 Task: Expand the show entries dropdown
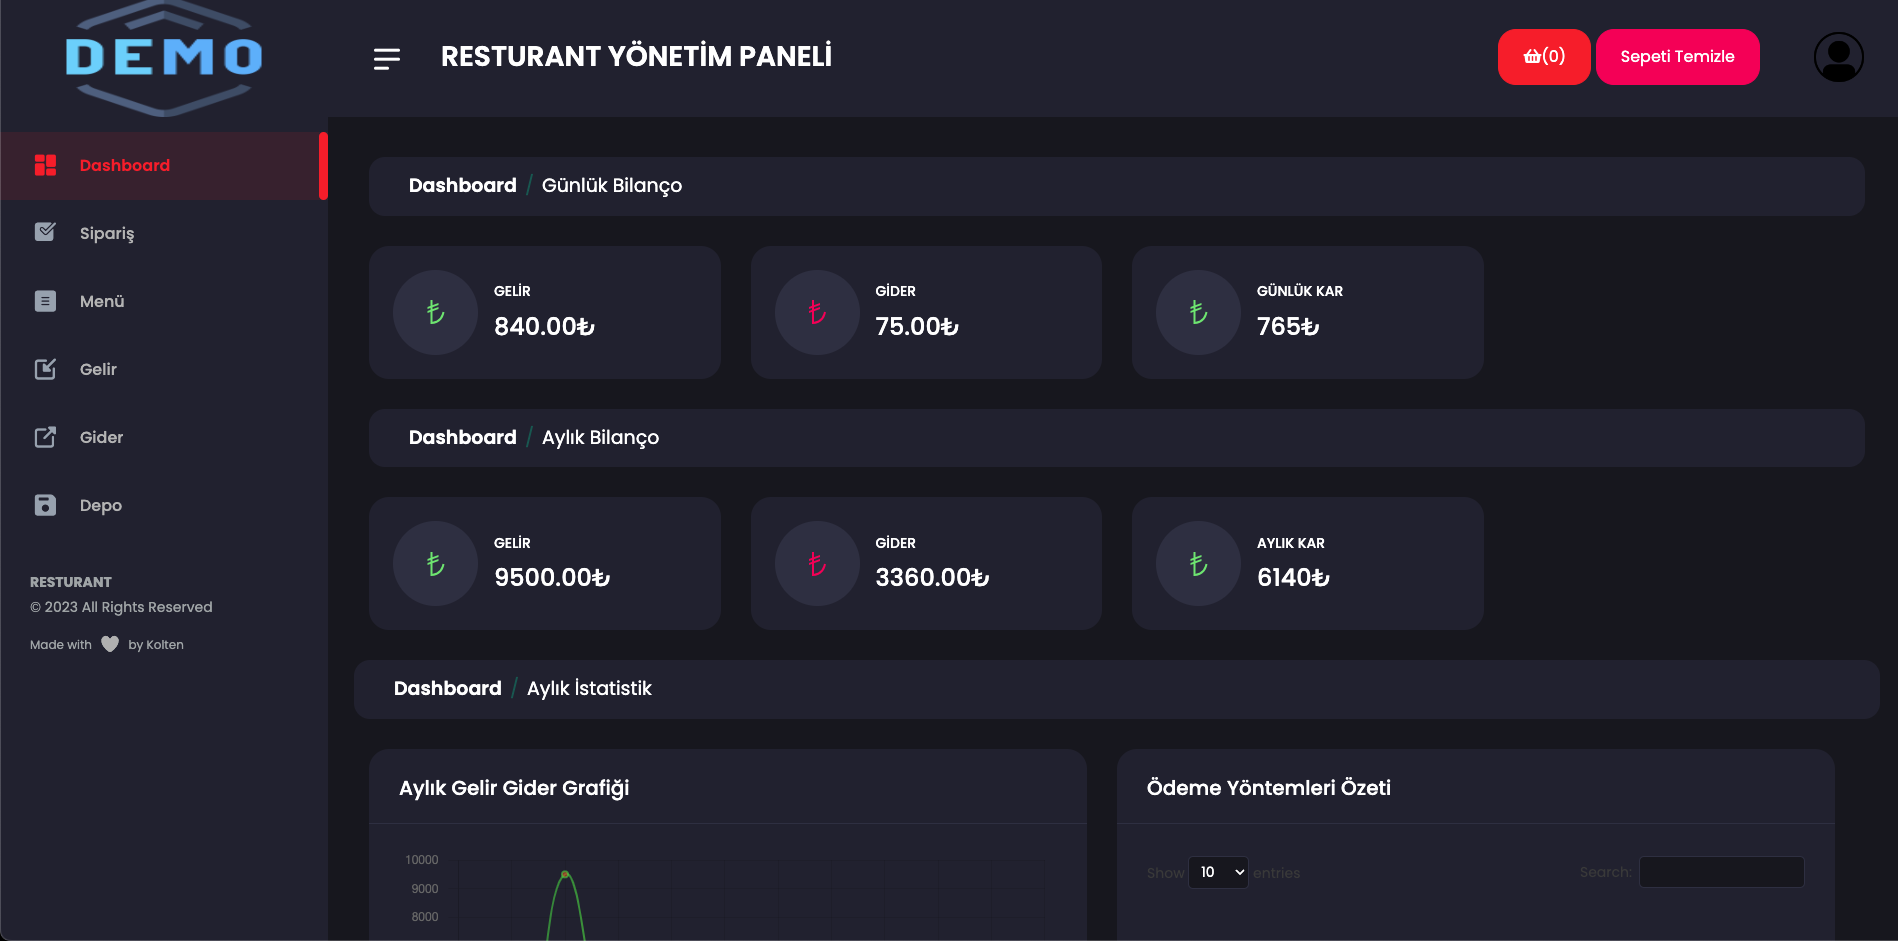click(x=1218, y=872)
